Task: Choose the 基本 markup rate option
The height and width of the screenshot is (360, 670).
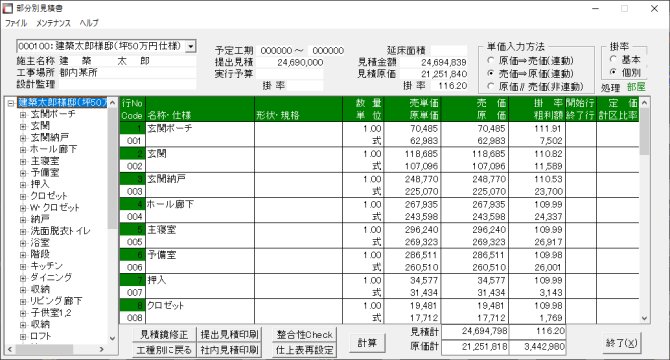Action: pyautogui.click(x=613, y=59)
